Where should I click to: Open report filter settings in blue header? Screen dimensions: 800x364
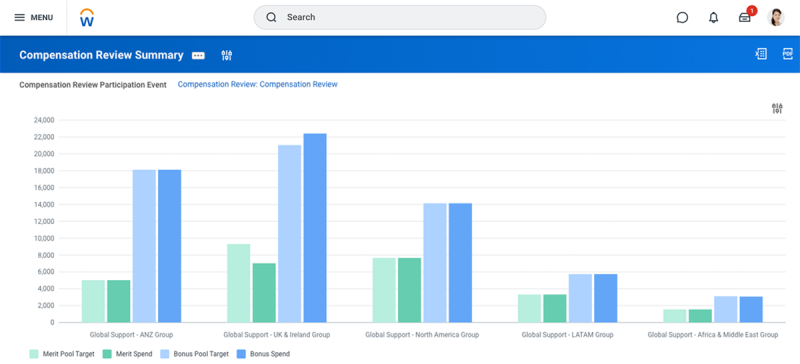coord(227,55)
